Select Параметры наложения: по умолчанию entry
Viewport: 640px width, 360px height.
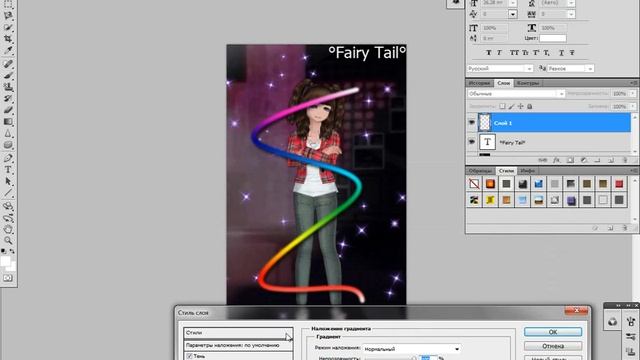[x=238, y=345]
